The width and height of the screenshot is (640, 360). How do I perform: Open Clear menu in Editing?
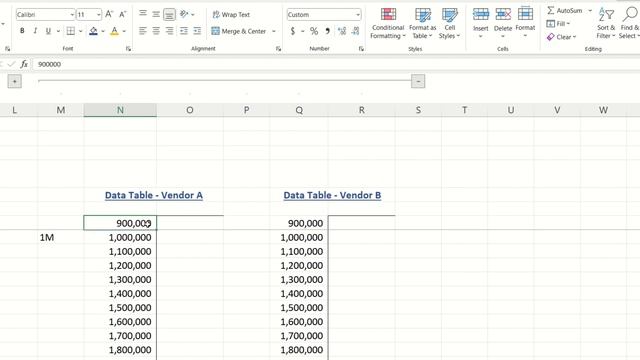561,37
